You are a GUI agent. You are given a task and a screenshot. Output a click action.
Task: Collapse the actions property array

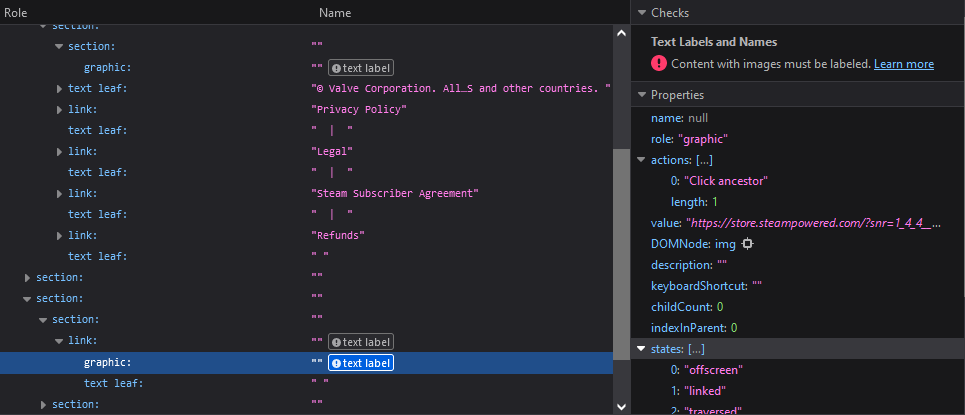point(641,160)
